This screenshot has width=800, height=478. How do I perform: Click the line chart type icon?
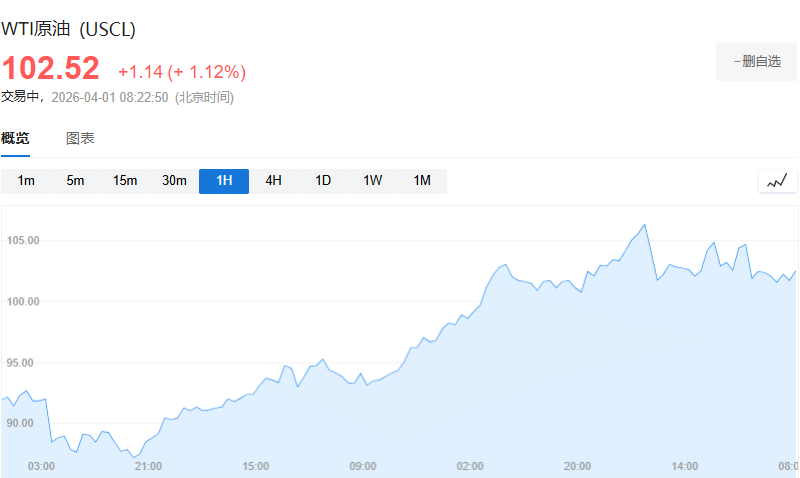tap(777, 181)
